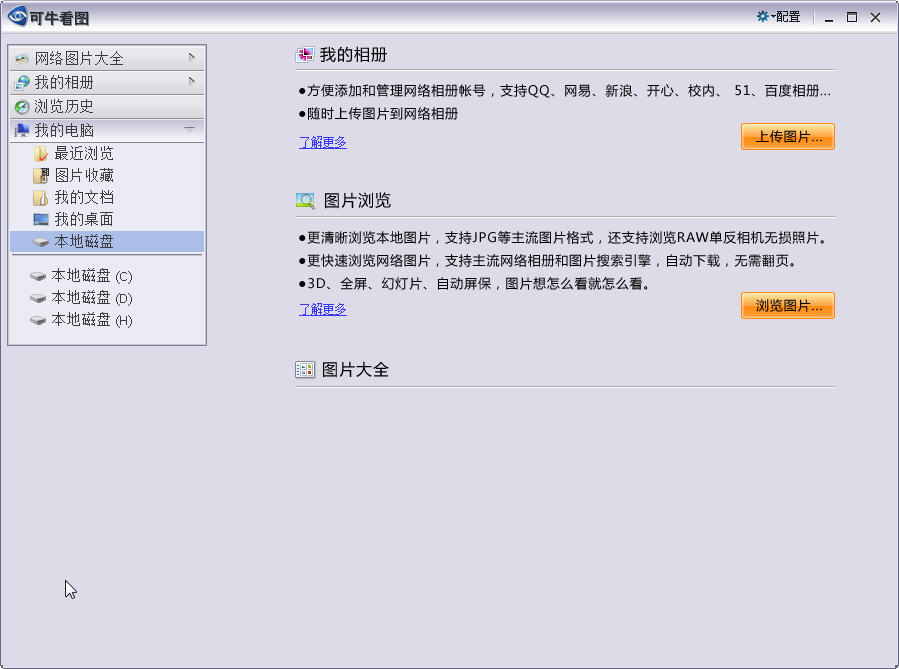
Task: Click text '随时上传图片到网络相册'
Action: coord(382,114)
